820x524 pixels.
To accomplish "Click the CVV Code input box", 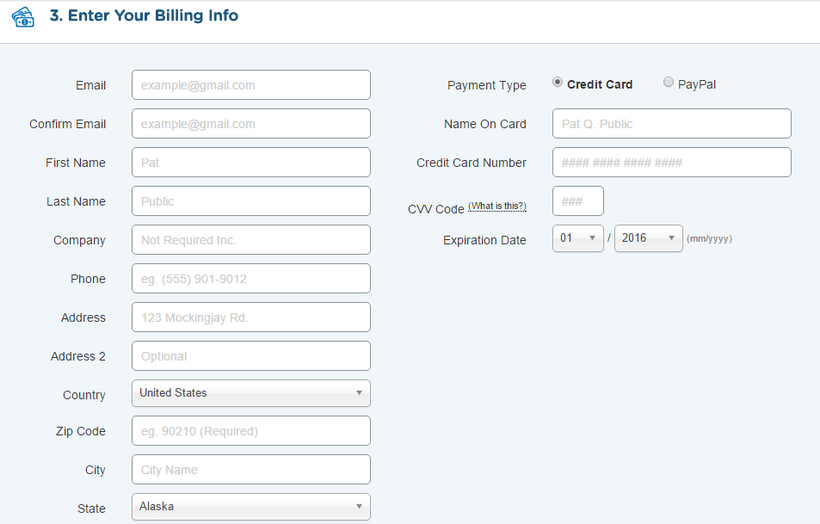I will click(x=578, y=201).
